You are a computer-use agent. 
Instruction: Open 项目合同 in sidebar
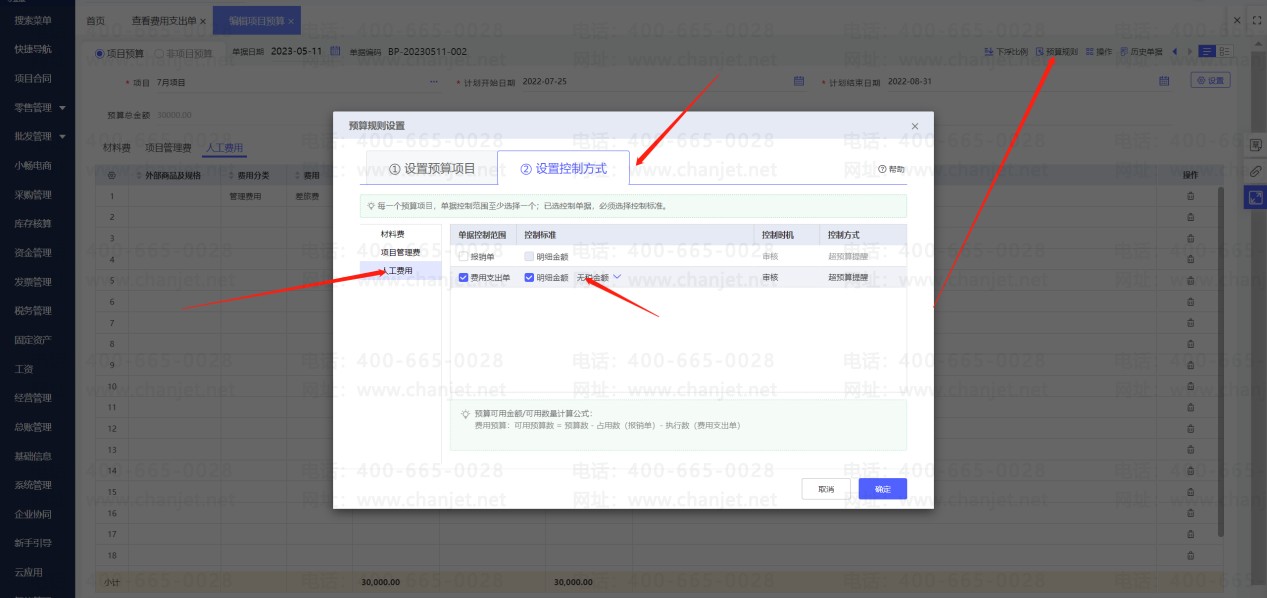click(33, 78)
